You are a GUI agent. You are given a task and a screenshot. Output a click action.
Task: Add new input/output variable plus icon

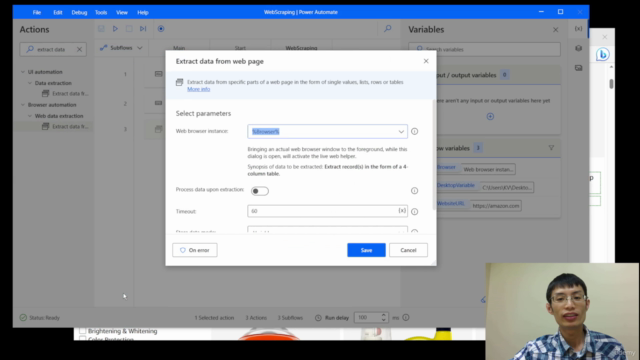[x=490, y=116]
